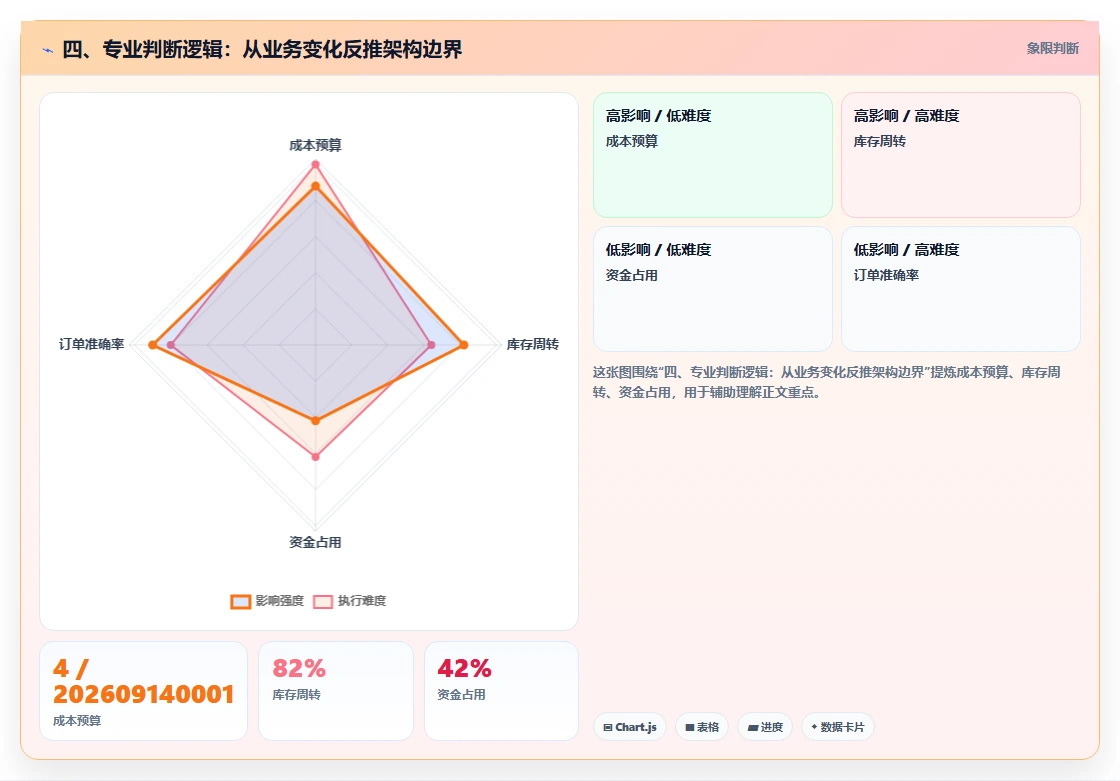Click the heading 四、专业判断逻辑：从业务变化反推架构边界

point(262,49)
